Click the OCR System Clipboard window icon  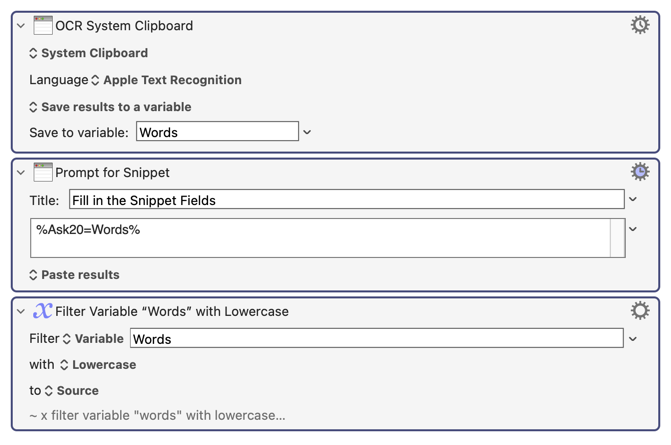(43, 25)
